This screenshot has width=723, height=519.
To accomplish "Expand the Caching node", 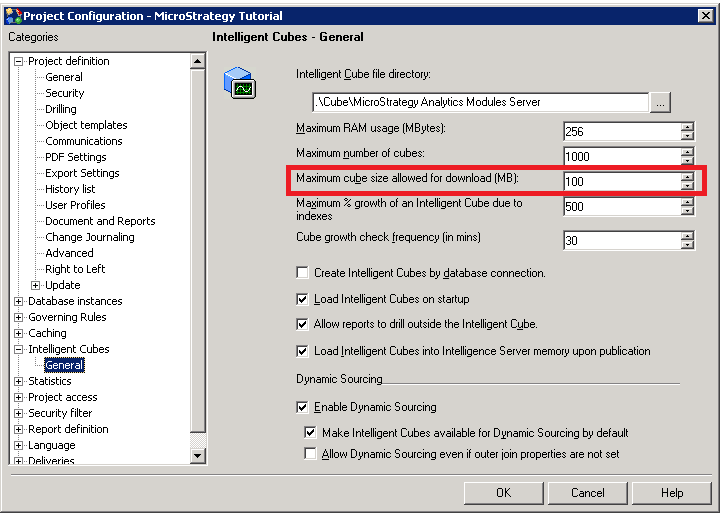I will coord(18,333).
